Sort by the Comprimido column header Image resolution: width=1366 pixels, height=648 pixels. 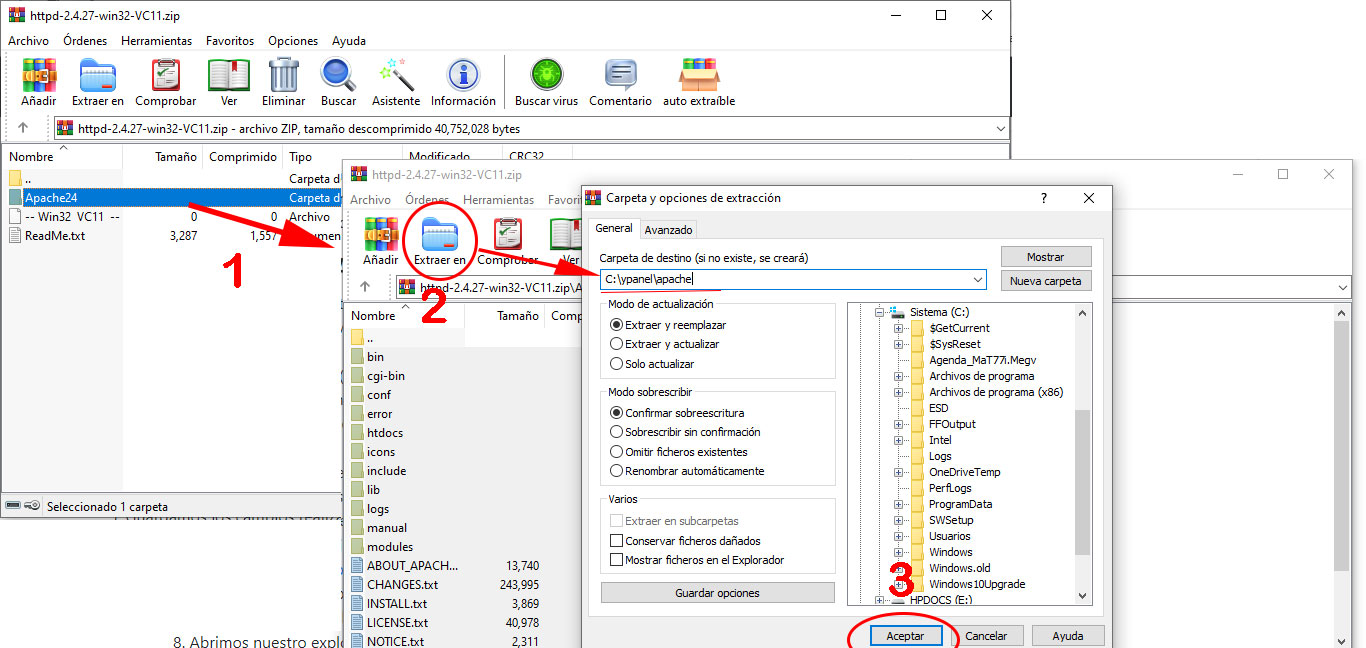242,157
